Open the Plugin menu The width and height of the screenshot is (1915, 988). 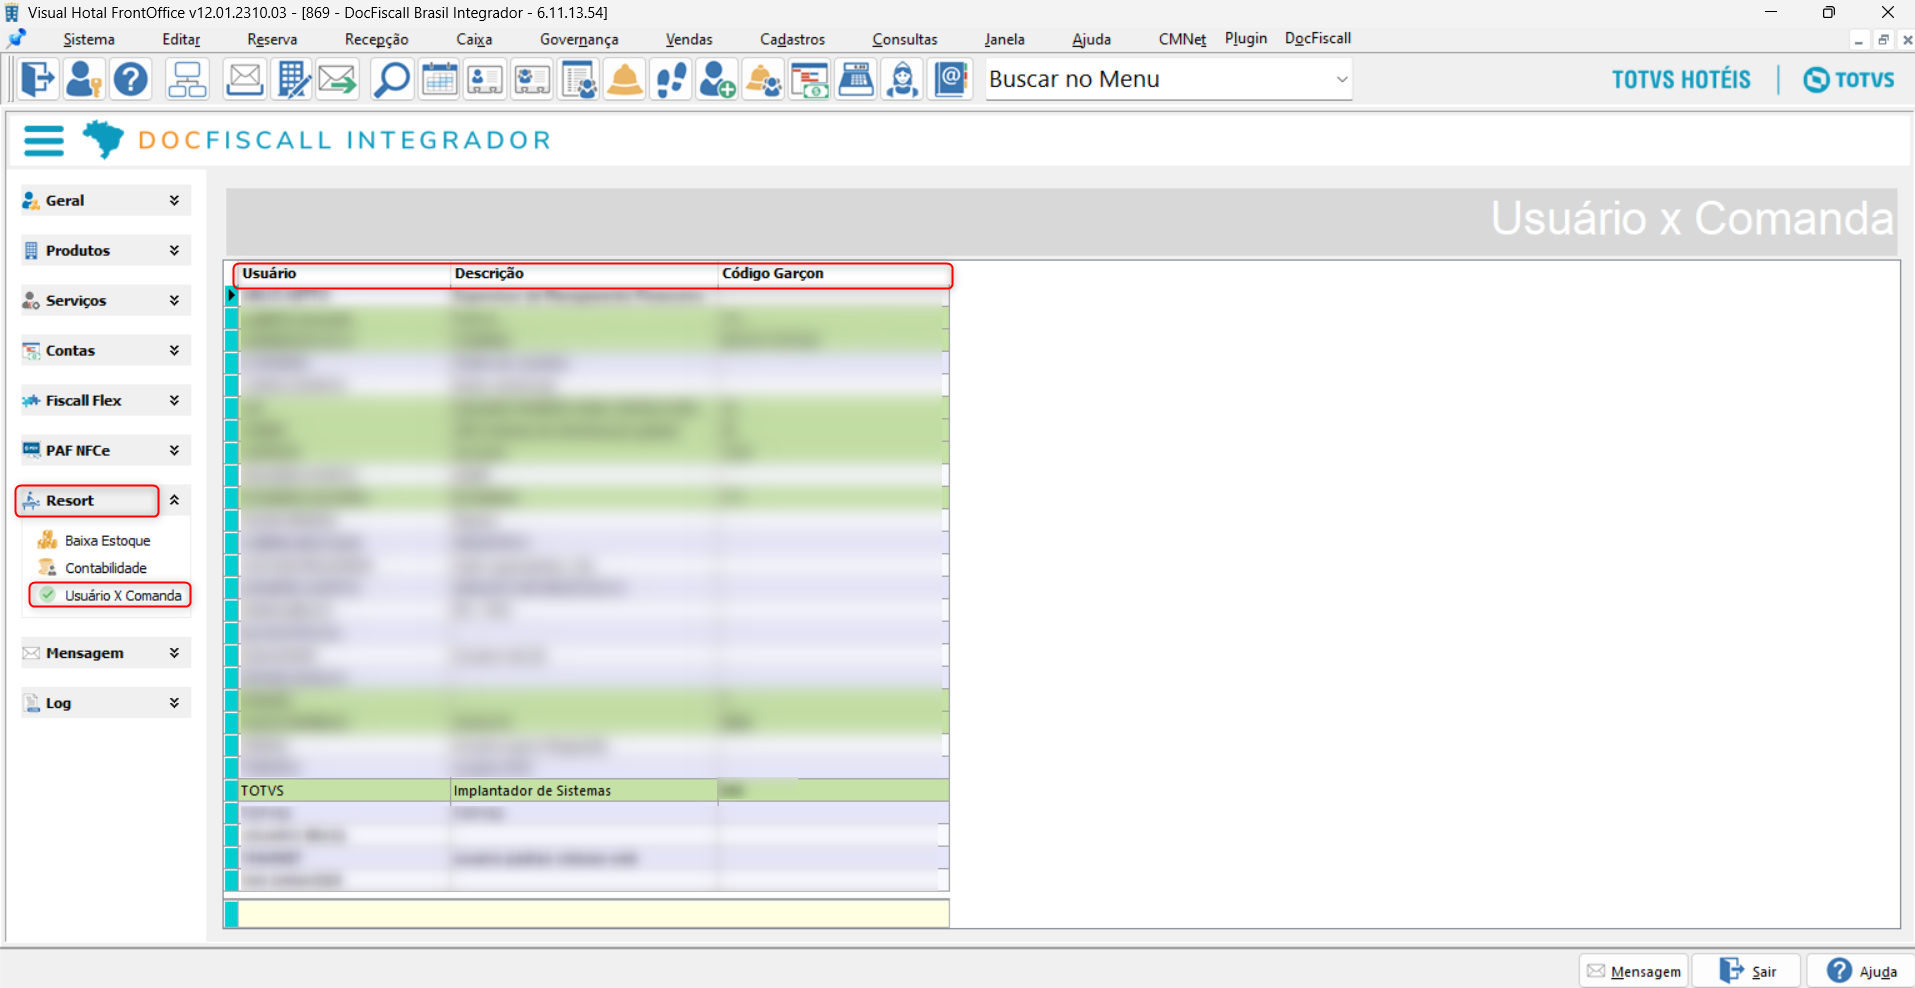click(1246, 38)
